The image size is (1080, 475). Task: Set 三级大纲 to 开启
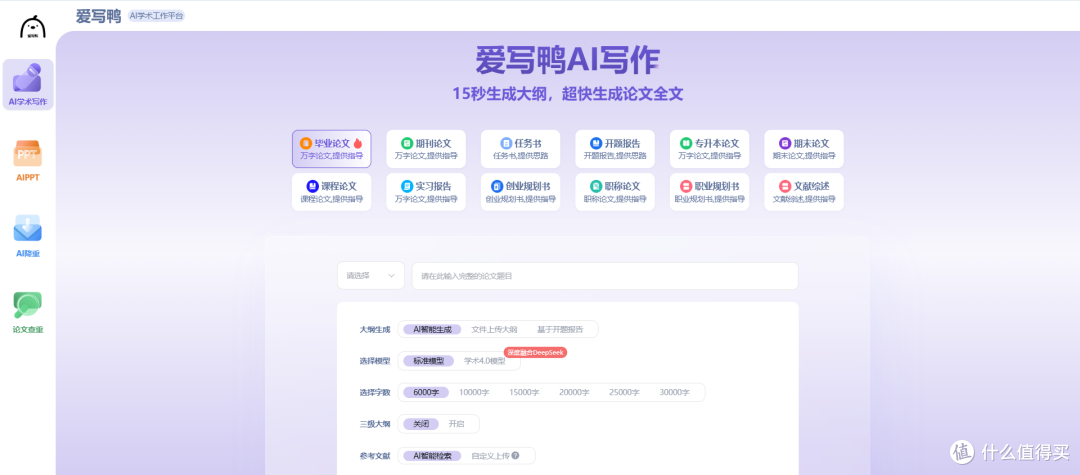coord(457,423)
